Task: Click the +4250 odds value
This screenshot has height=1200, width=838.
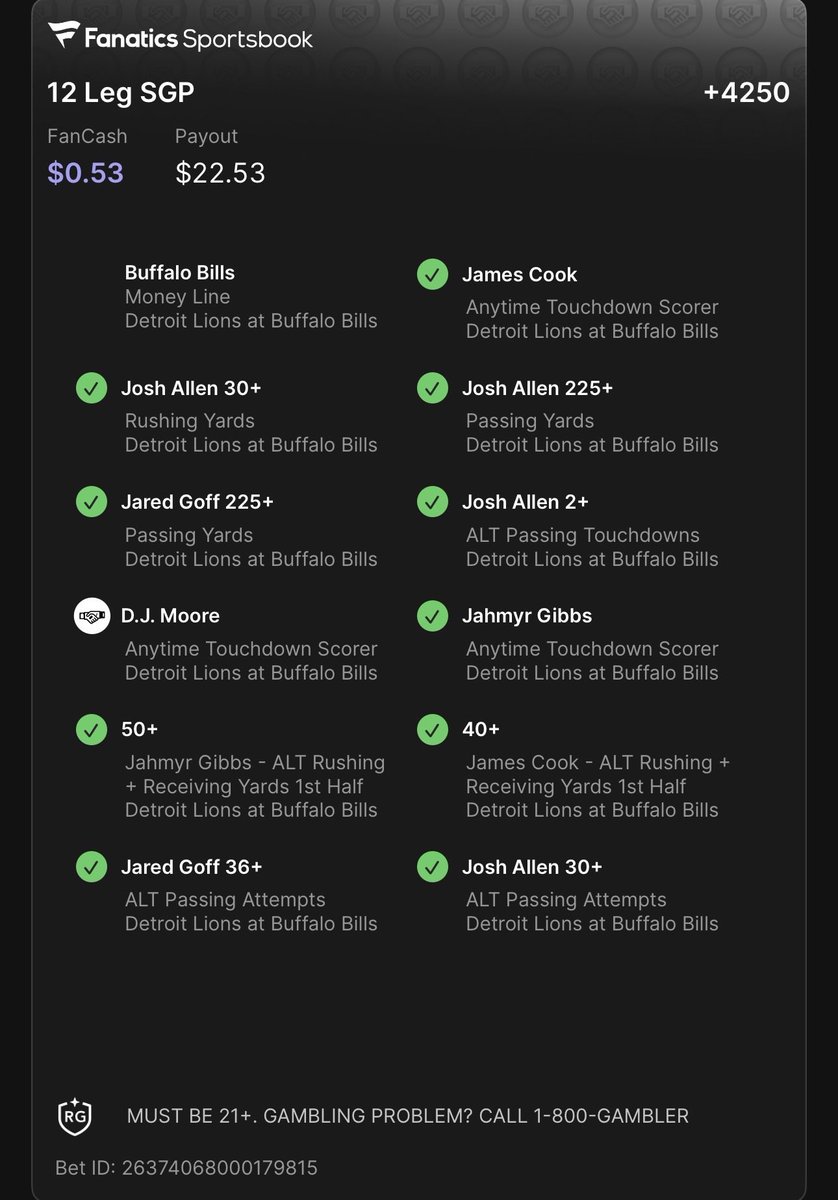Action: 746,93
